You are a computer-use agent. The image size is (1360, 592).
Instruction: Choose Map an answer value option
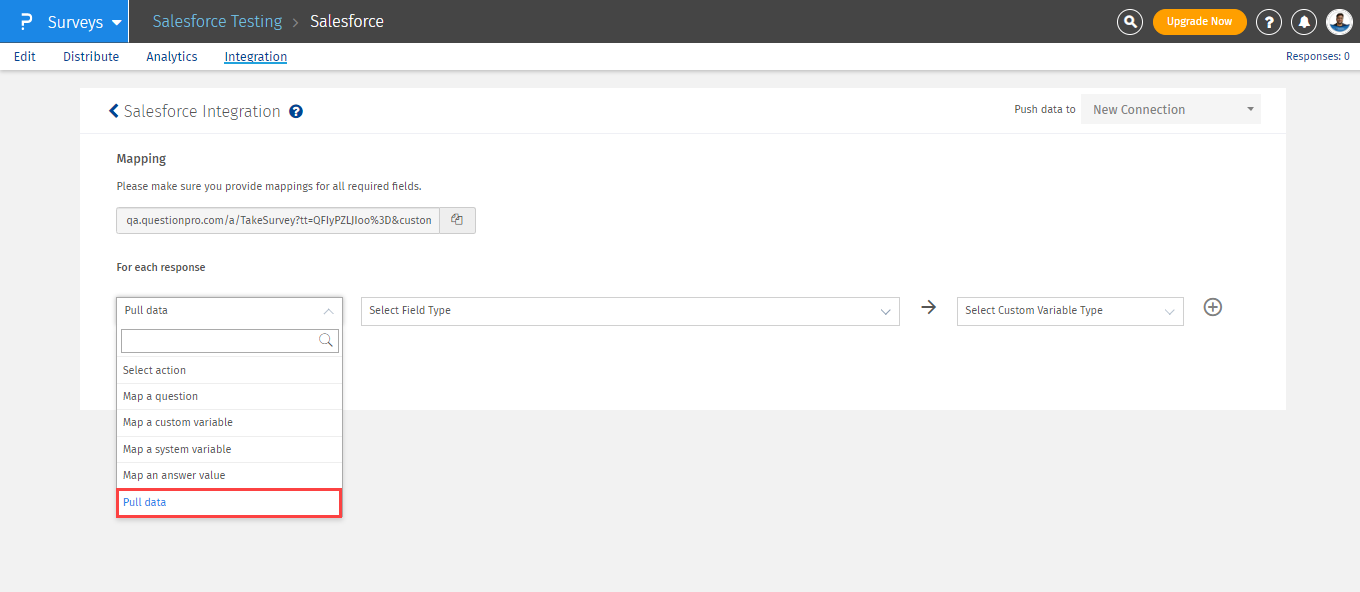click(x=229, y=475)
